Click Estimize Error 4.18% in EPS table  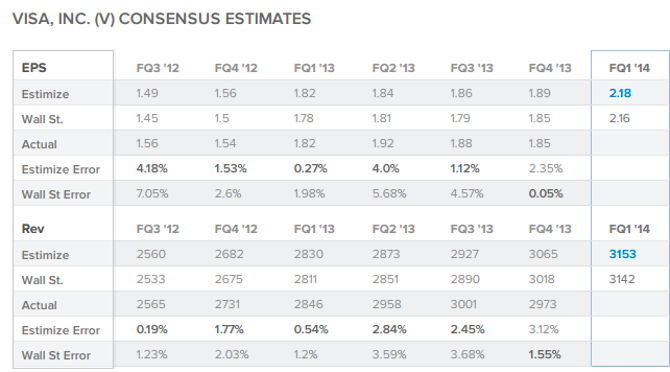[152, 169]
